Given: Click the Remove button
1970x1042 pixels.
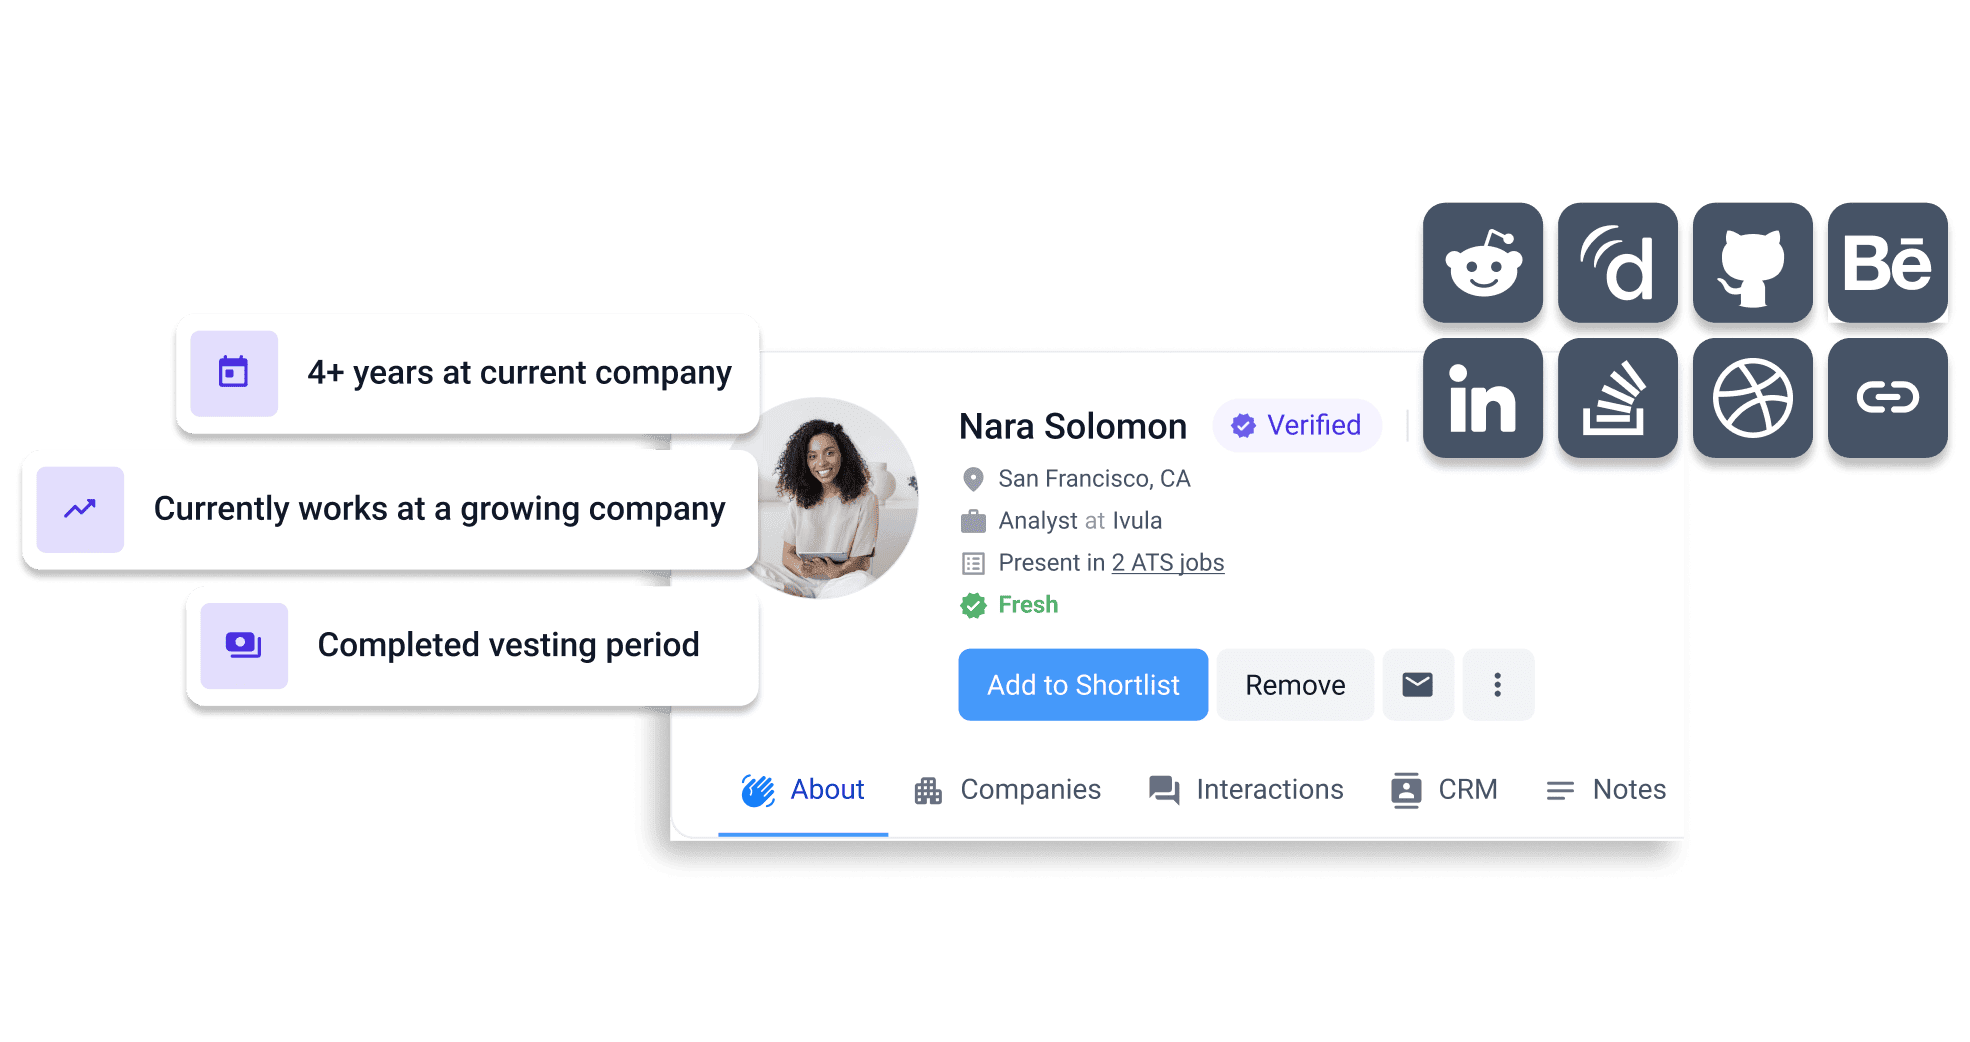Looking at the screenshot, I should coord(1295,685).
